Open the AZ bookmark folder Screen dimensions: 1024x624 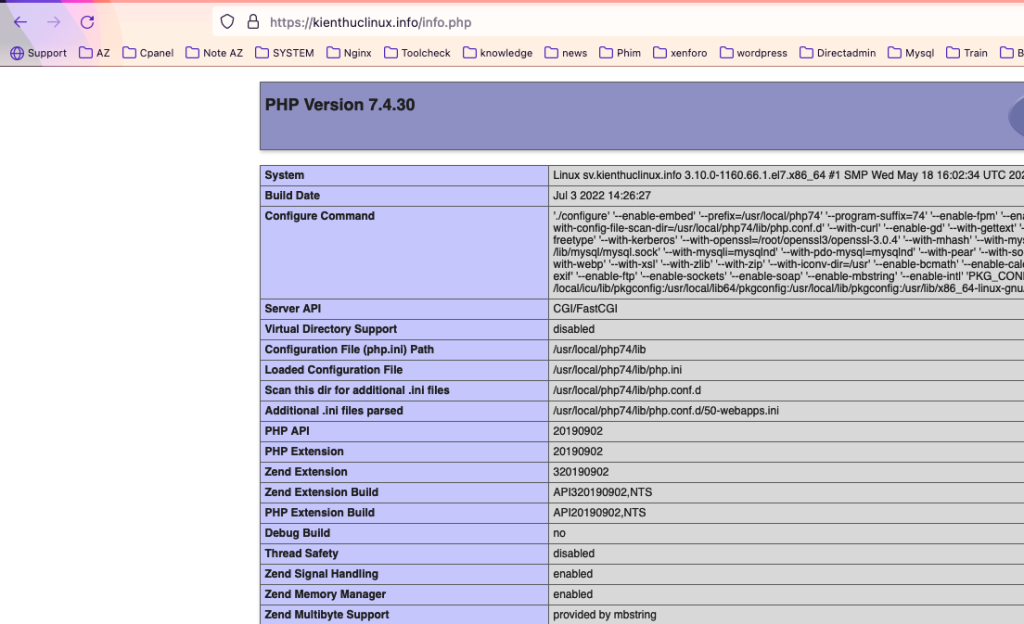click(95, 53)
